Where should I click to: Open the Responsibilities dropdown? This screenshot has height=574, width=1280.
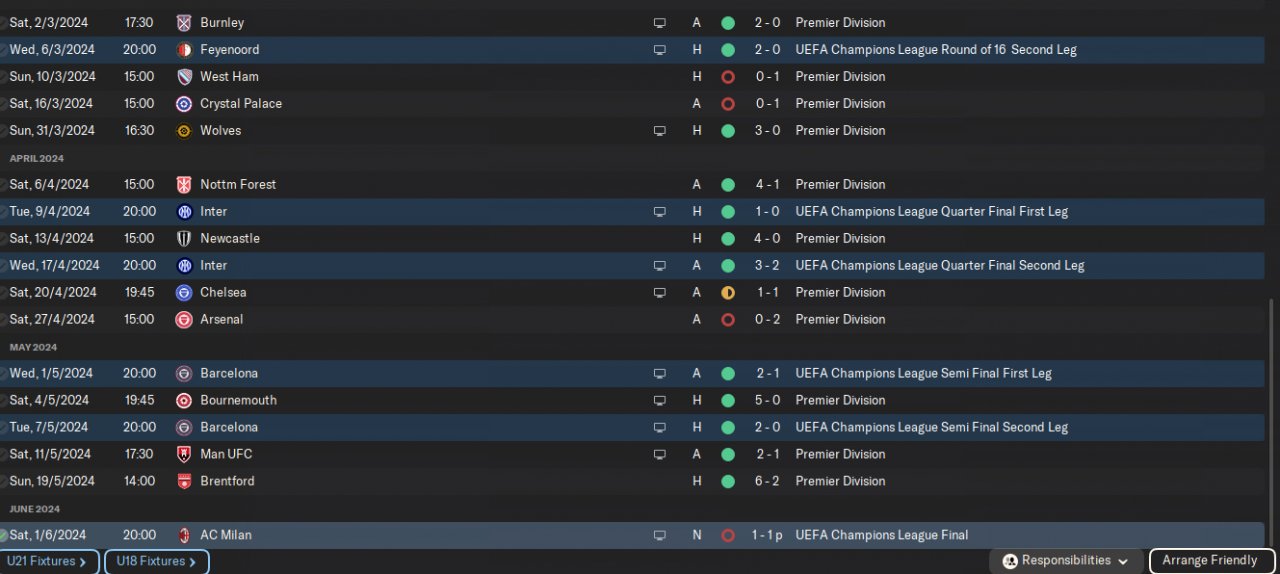click(x=1066, y=561)
